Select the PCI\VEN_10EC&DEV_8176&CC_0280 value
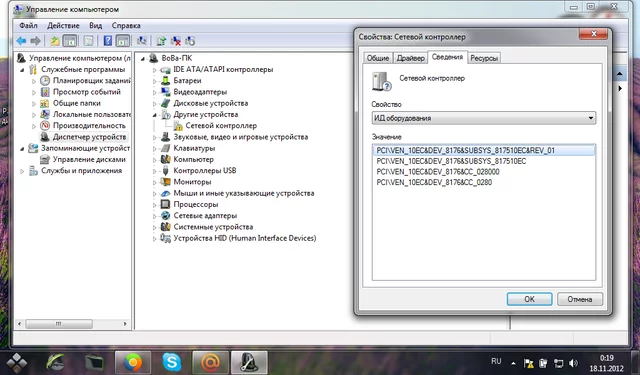The width and height of the screenshot is (640, 375). [x=434, y=182]
